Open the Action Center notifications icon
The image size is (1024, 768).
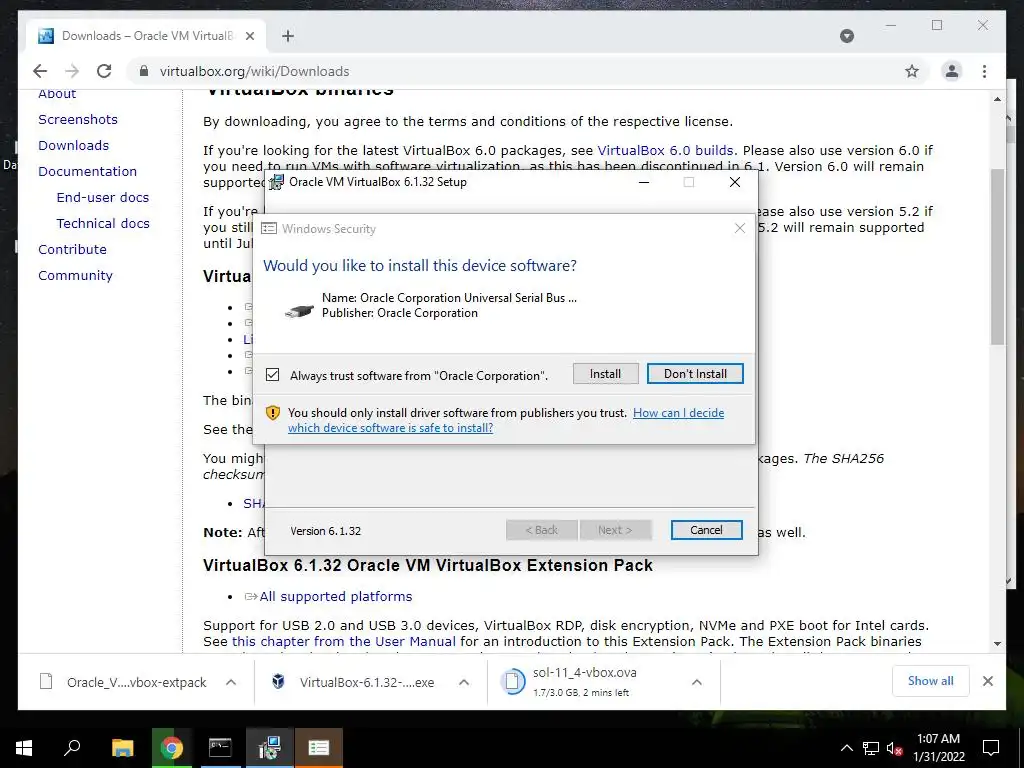(991, 748)
